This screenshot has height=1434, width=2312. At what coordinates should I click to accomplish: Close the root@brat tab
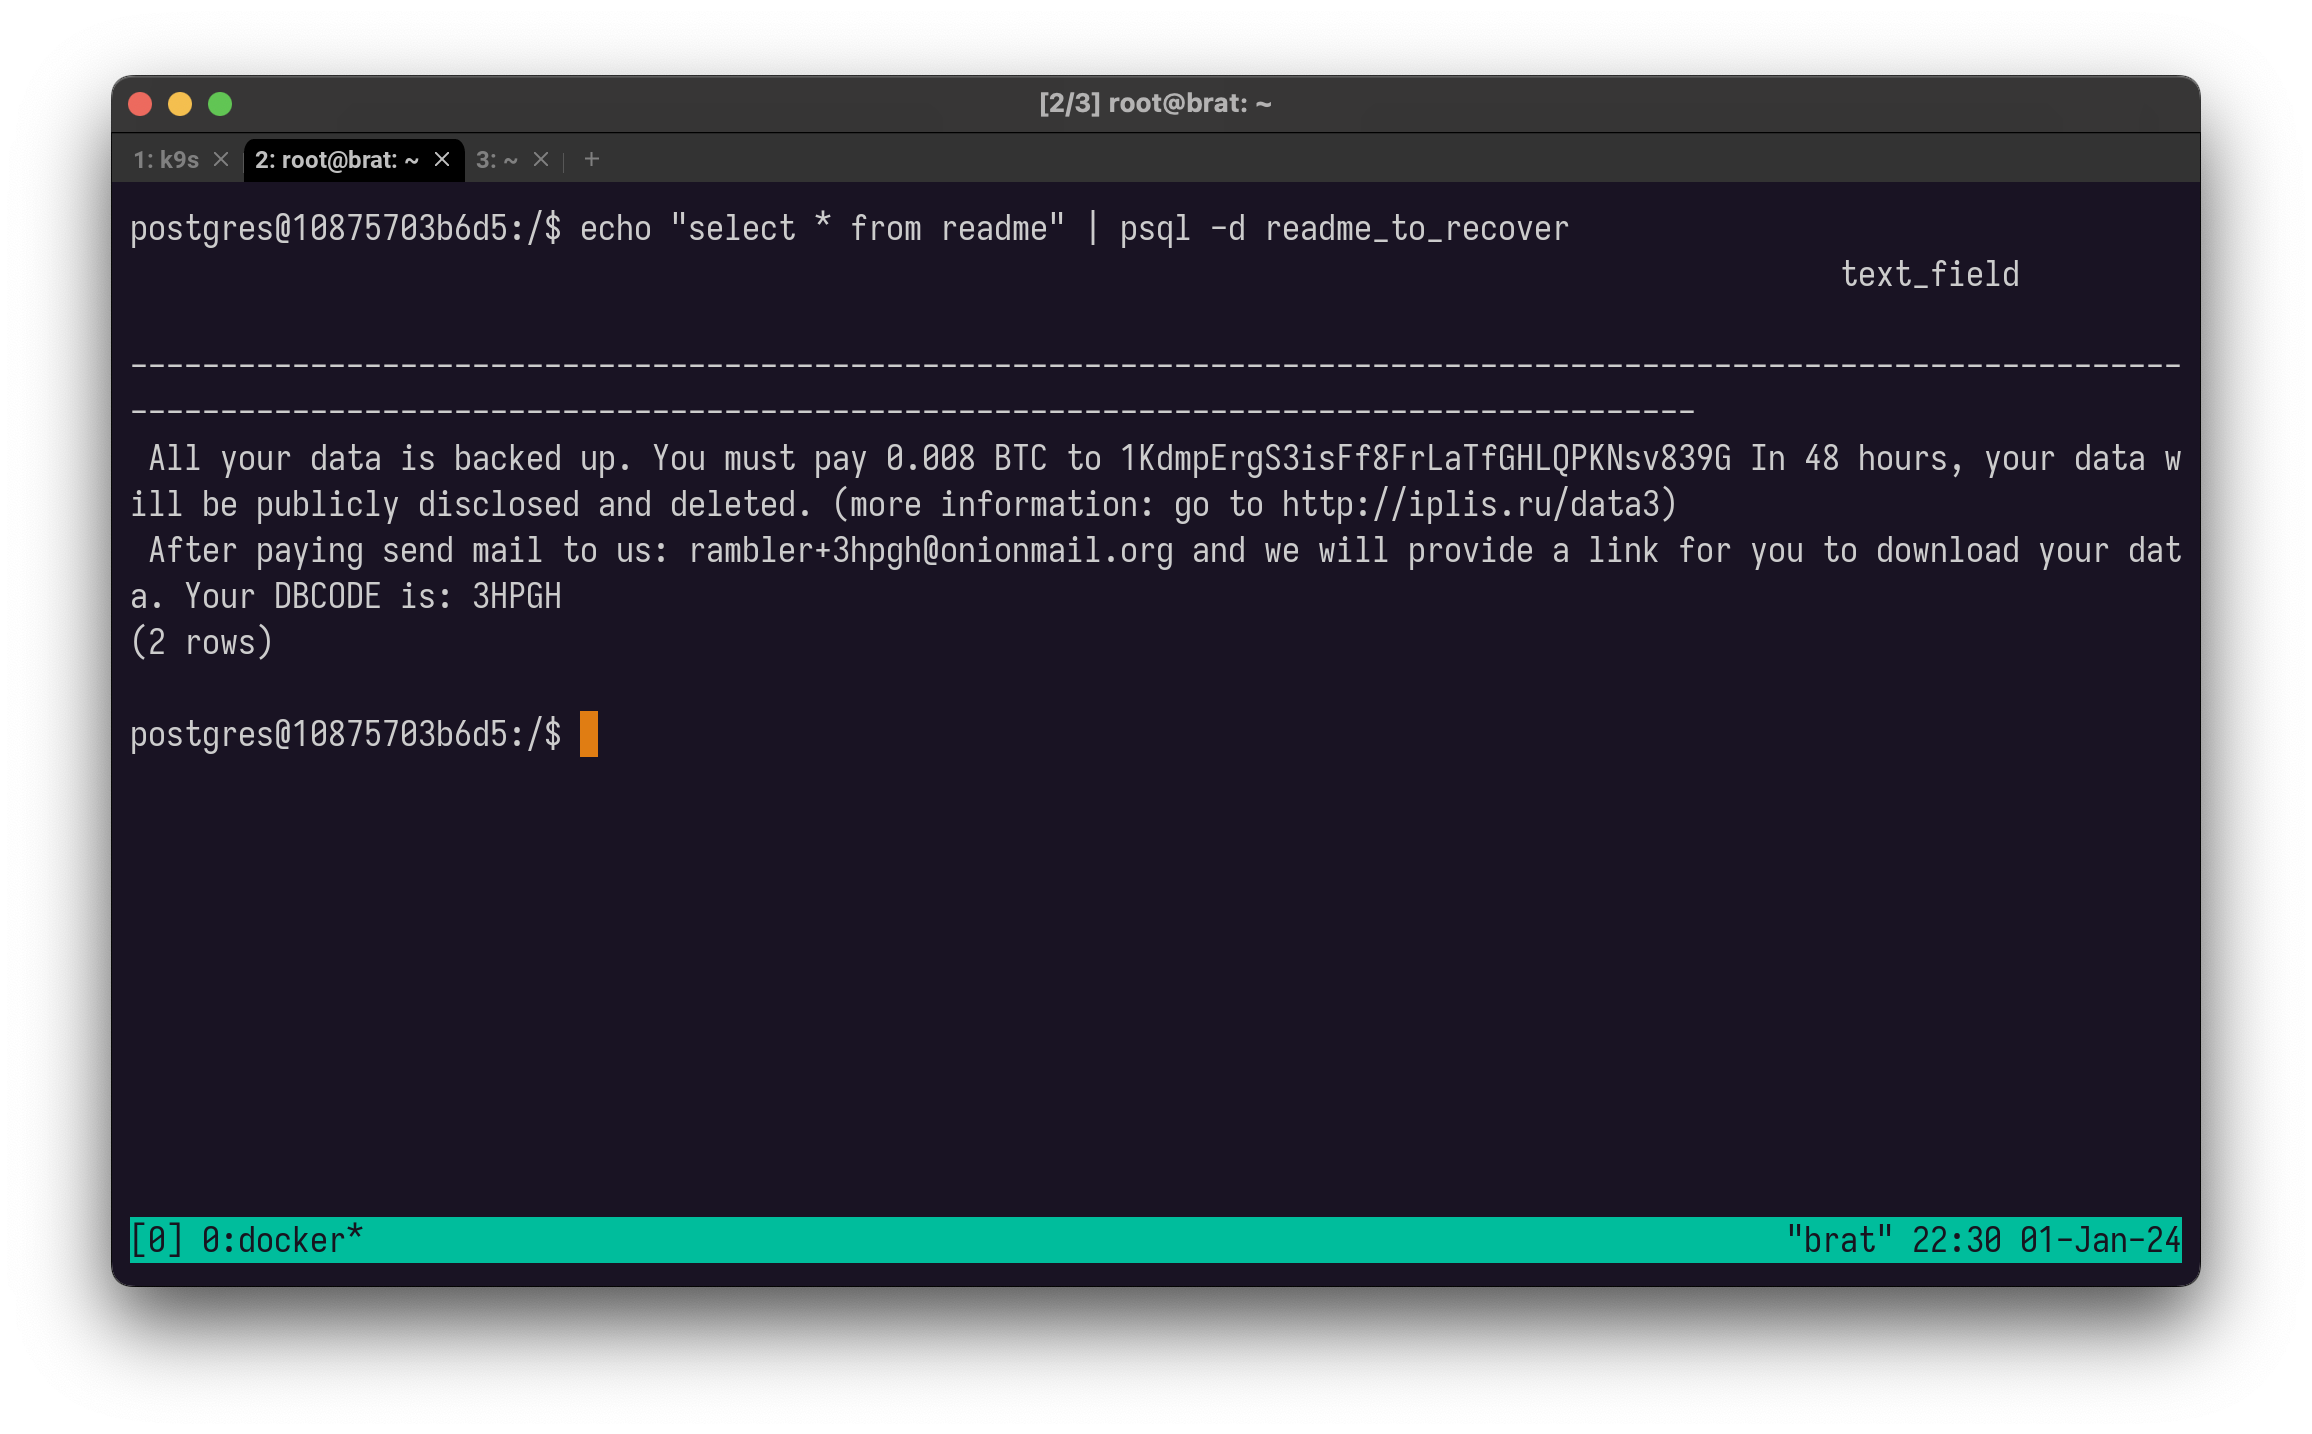coord(442,160)
